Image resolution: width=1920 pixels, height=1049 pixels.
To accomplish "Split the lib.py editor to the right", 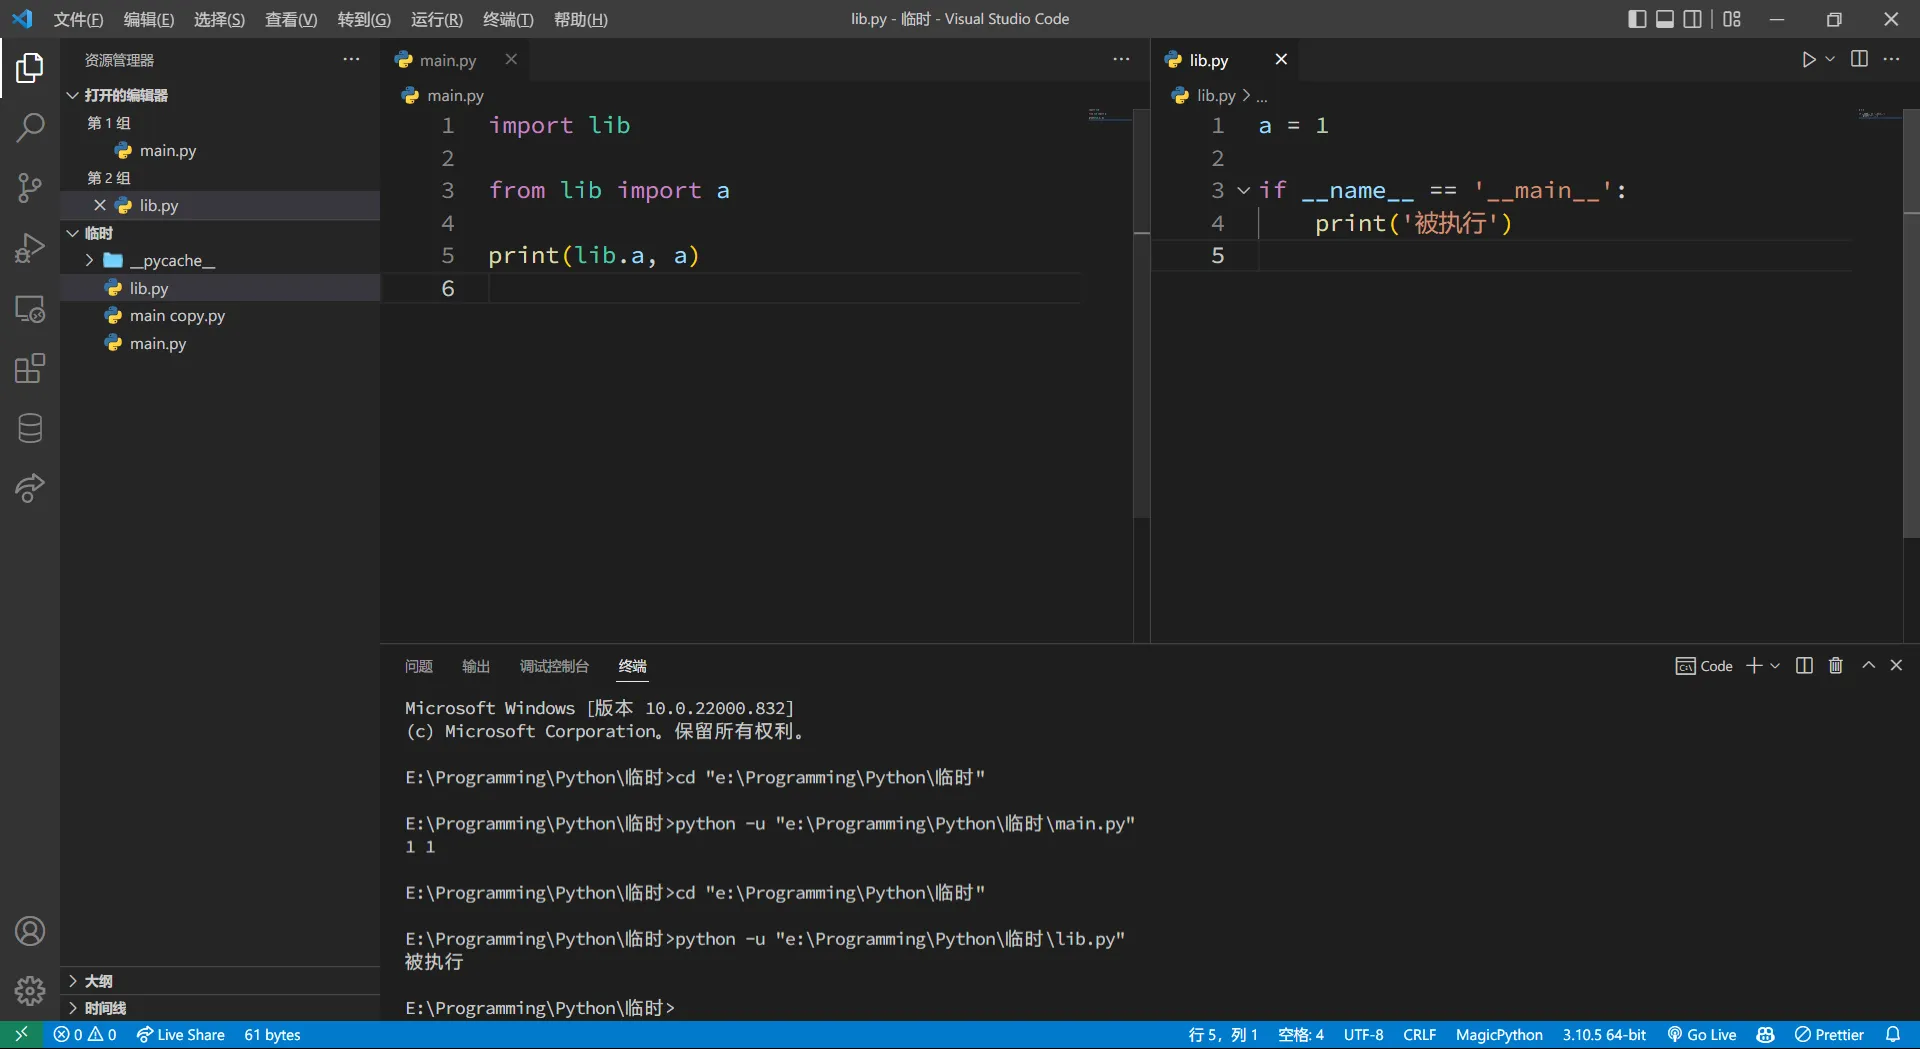I will pos(1859,60).
